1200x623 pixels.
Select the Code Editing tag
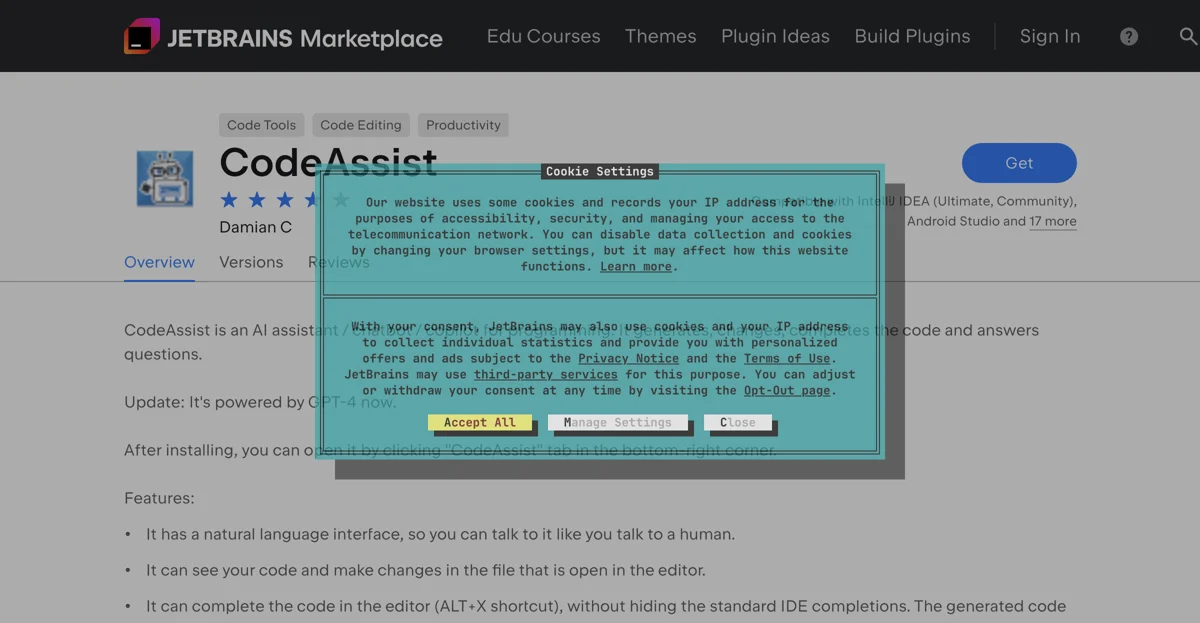point(361,125)
